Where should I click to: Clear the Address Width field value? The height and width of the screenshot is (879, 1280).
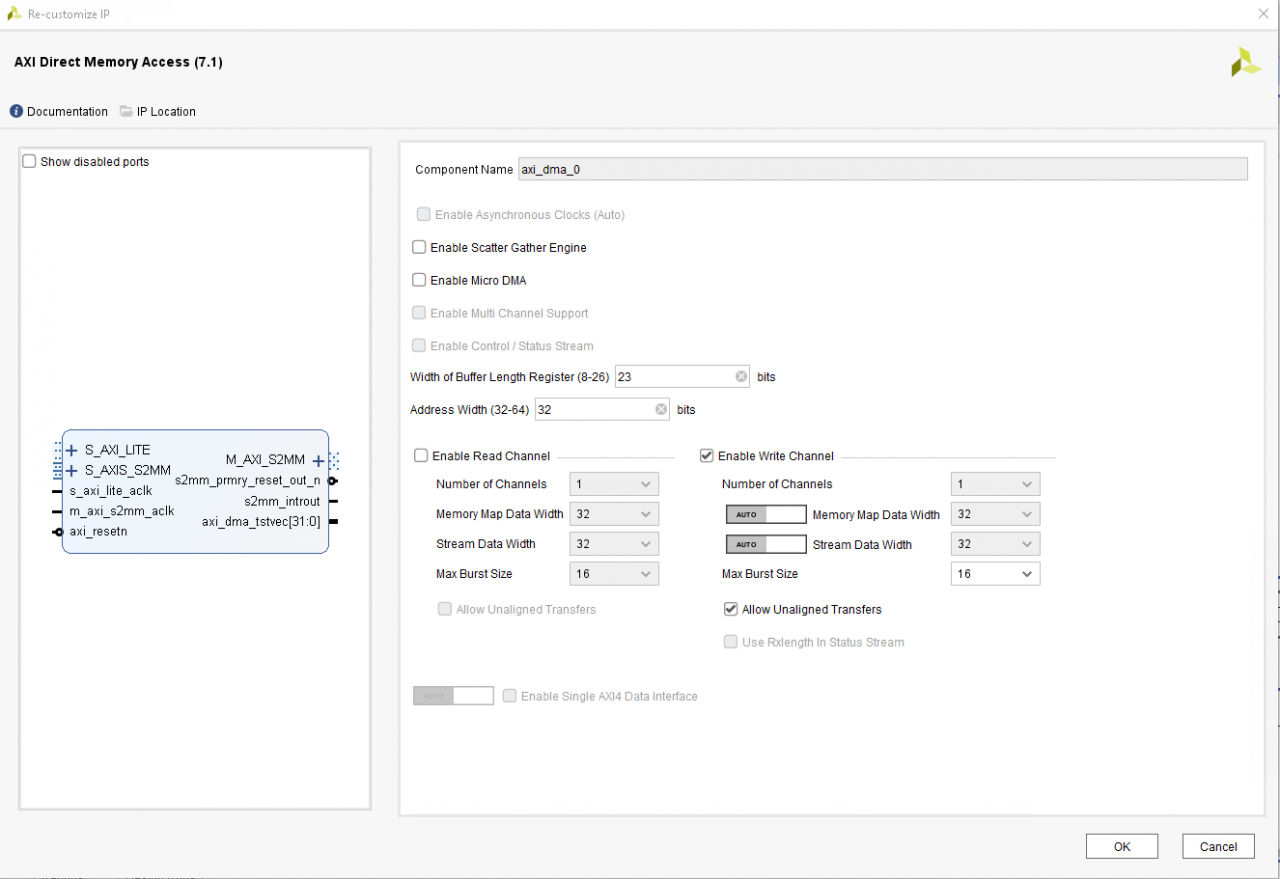(660, 409)
